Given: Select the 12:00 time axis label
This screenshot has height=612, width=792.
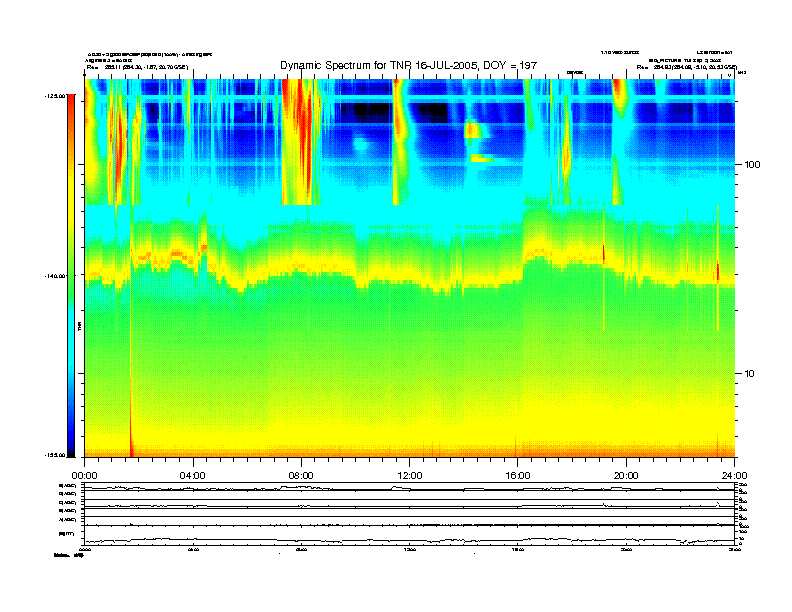Looking at the screenshot, I should (x=410, y=476).
